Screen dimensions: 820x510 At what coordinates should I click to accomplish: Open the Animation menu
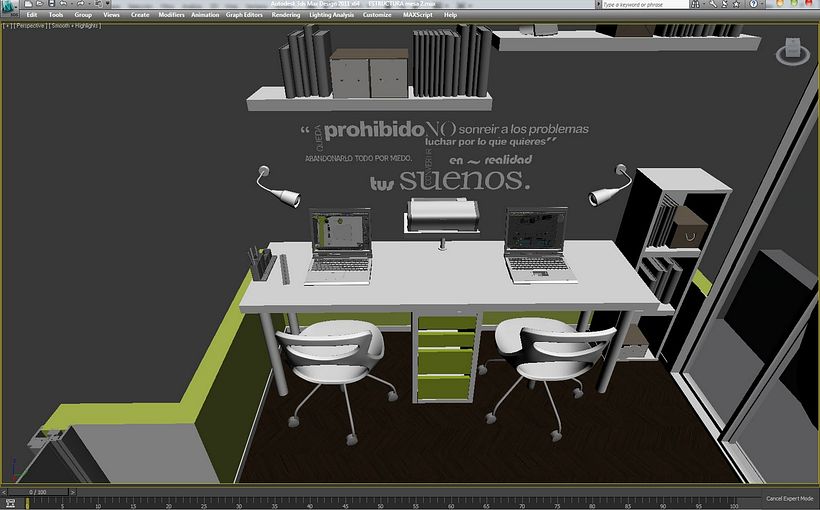point(205,15)
